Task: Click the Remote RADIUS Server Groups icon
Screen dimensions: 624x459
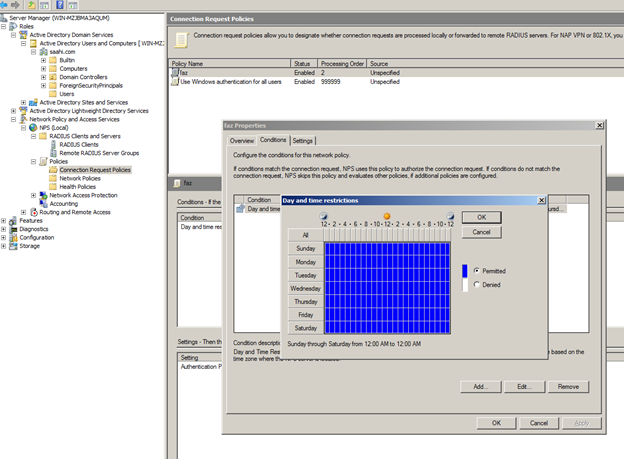Action: tap(53, 152)
